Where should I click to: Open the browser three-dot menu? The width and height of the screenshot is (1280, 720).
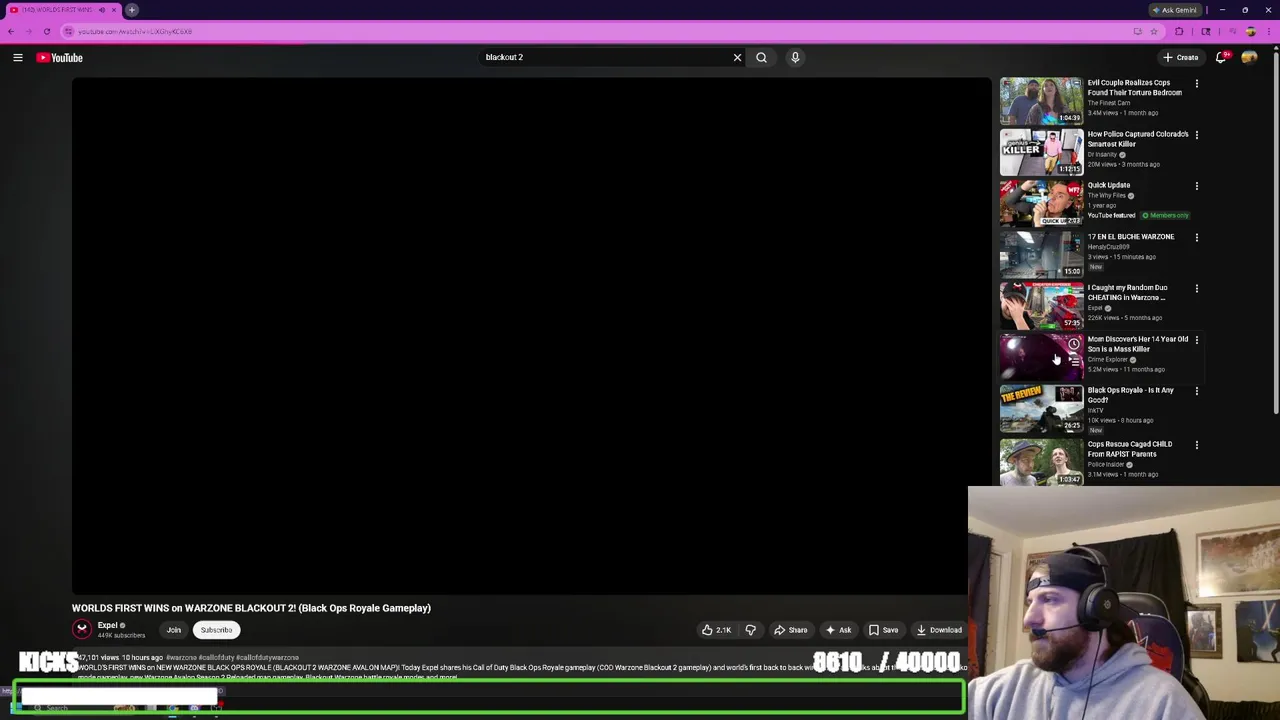point(1269,31)
